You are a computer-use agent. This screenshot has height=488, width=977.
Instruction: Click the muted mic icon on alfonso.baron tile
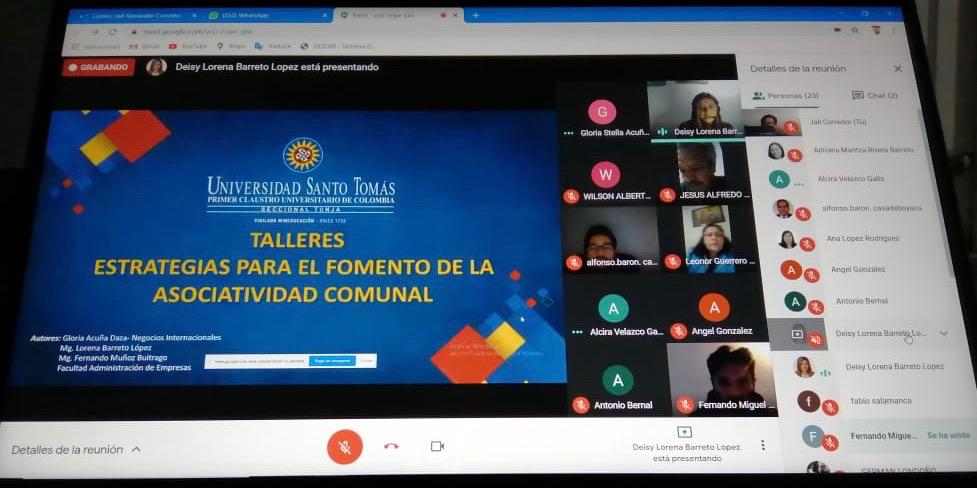[573, 263]
